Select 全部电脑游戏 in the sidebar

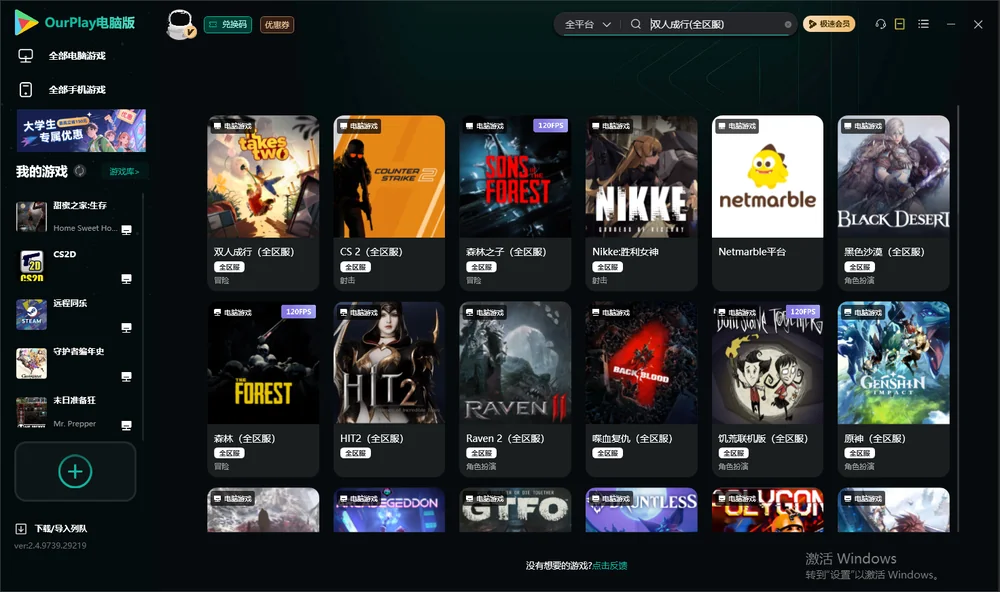77,56
